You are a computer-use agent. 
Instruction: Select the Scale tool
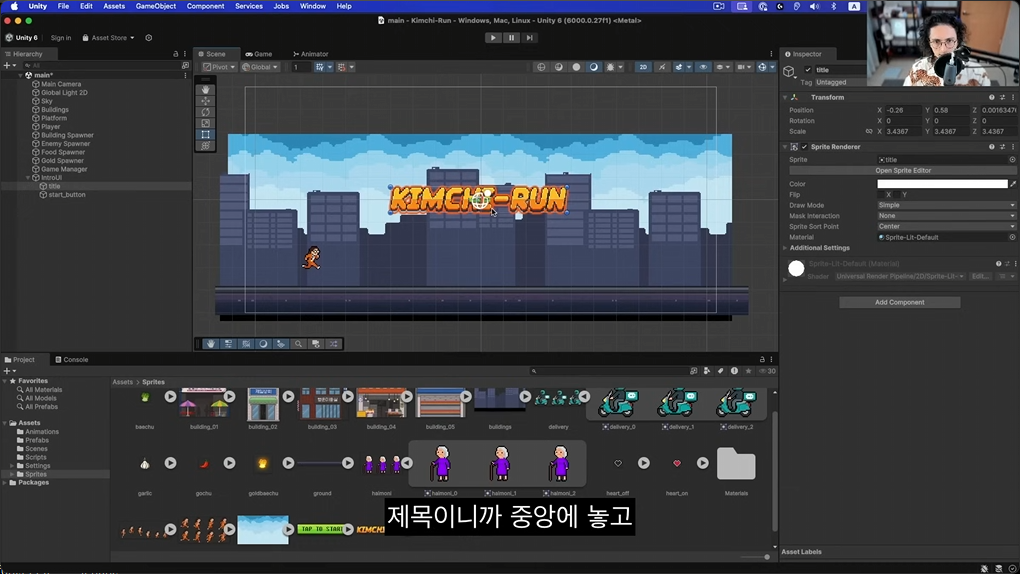pos(206,123)
